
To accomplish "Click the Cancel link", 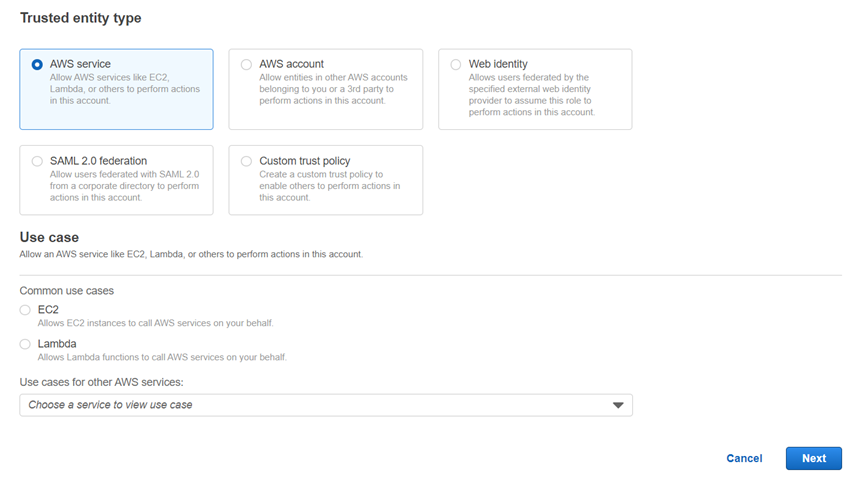I will [x=744, y=458].
